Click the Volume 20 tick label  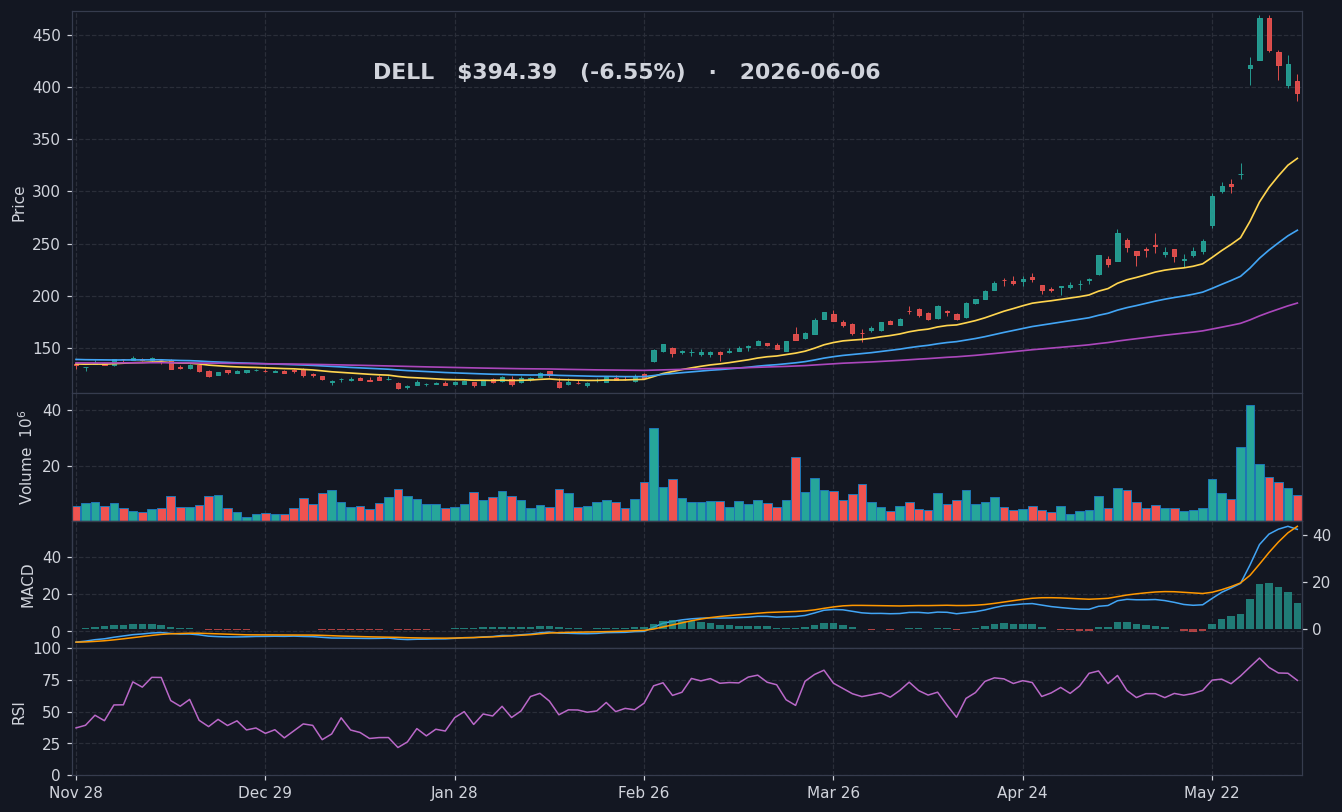pos(52,466)
